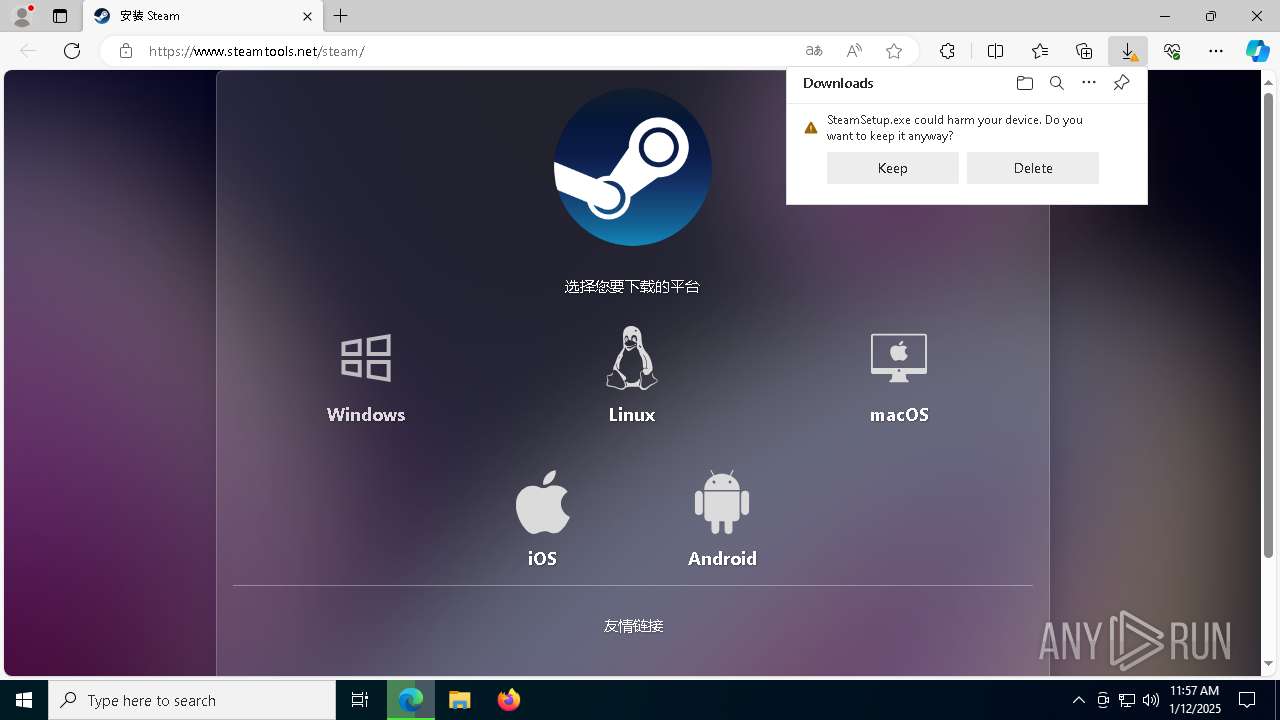
Task: Open the Favorites list
Action: point(1040,51)
